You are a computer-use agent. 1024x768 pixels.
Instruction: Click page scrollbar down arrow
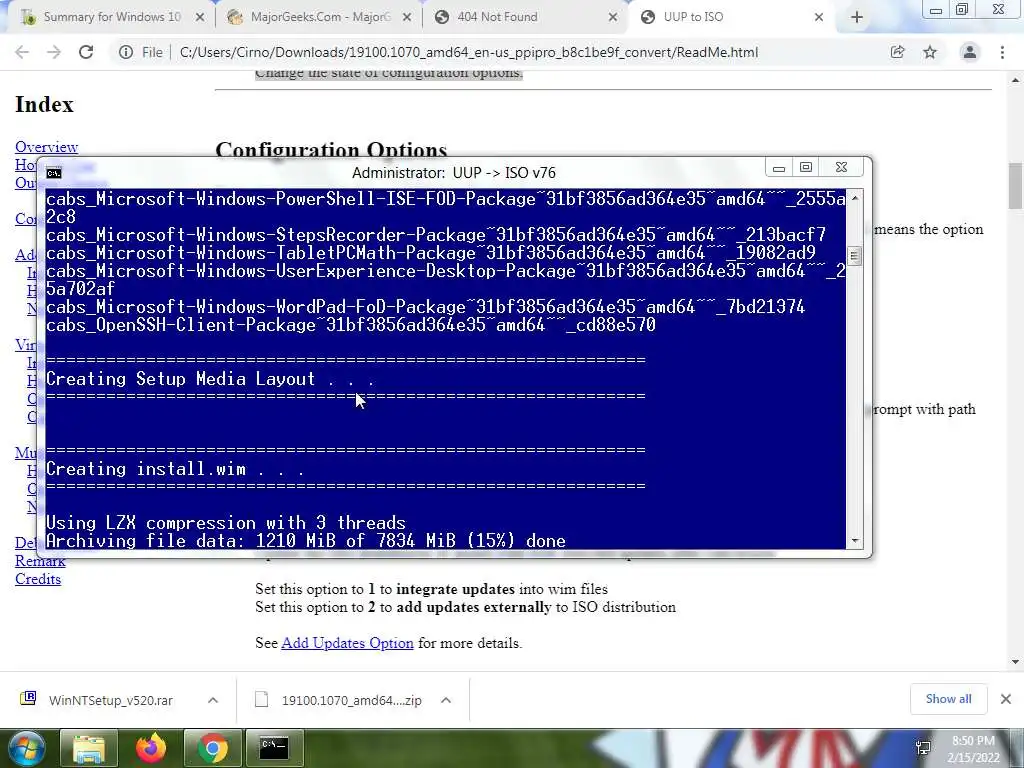tap(1016, 662)
